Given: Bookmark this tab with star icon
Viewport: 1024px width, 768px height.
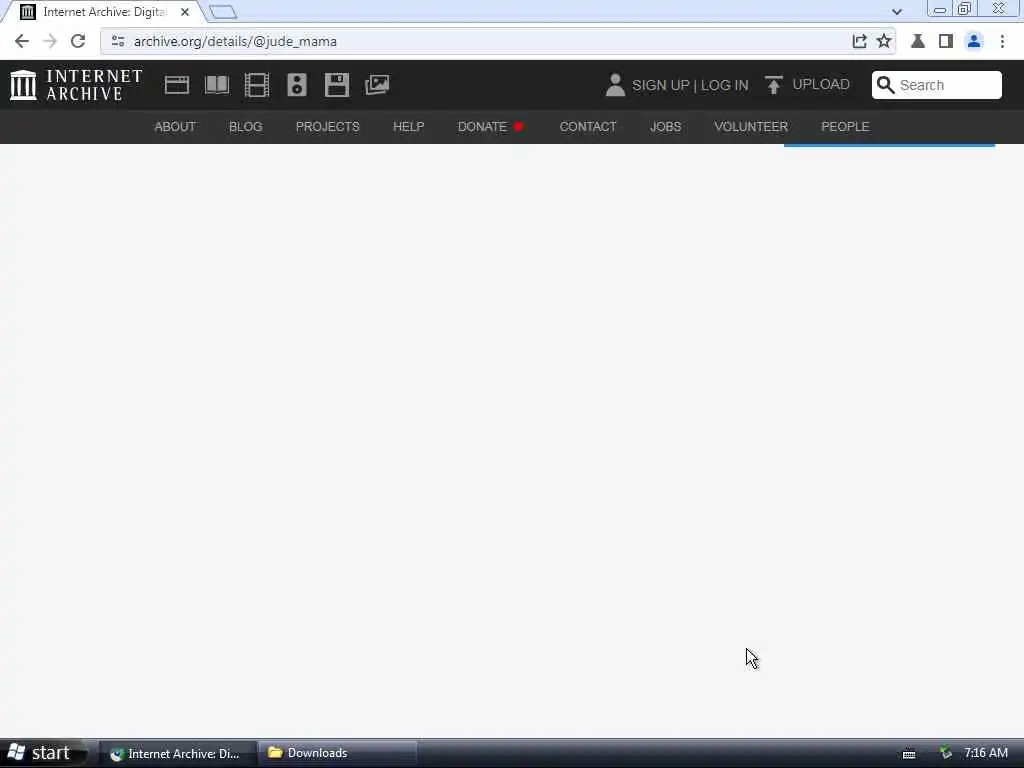Looking at the screenshot, I should 884,41.
